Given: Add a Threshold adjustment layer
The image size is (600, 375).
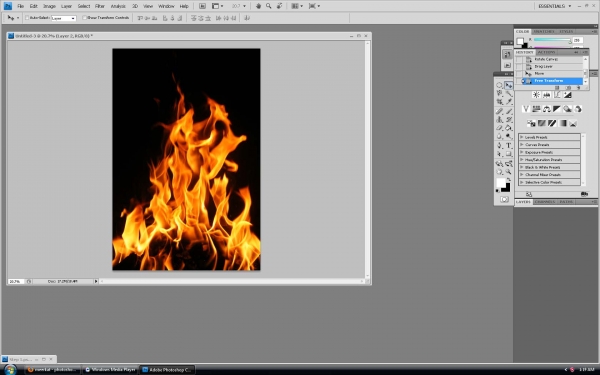Looking at the screenshot, I should pos(552,123).
